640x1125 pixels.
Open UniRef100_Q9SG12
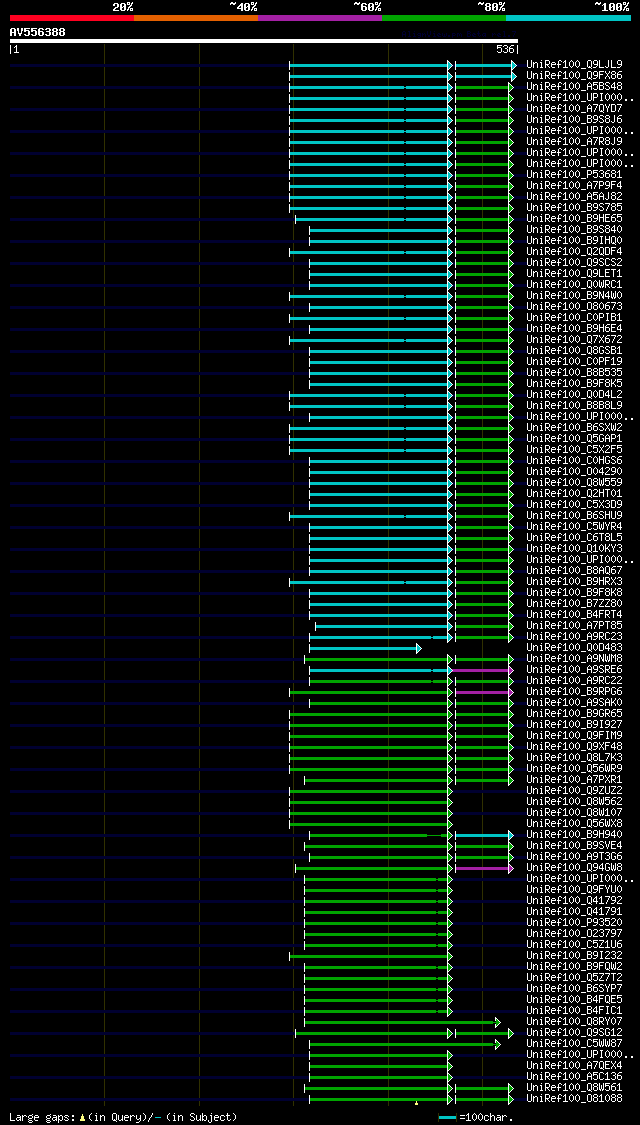tap(574, 1032)
